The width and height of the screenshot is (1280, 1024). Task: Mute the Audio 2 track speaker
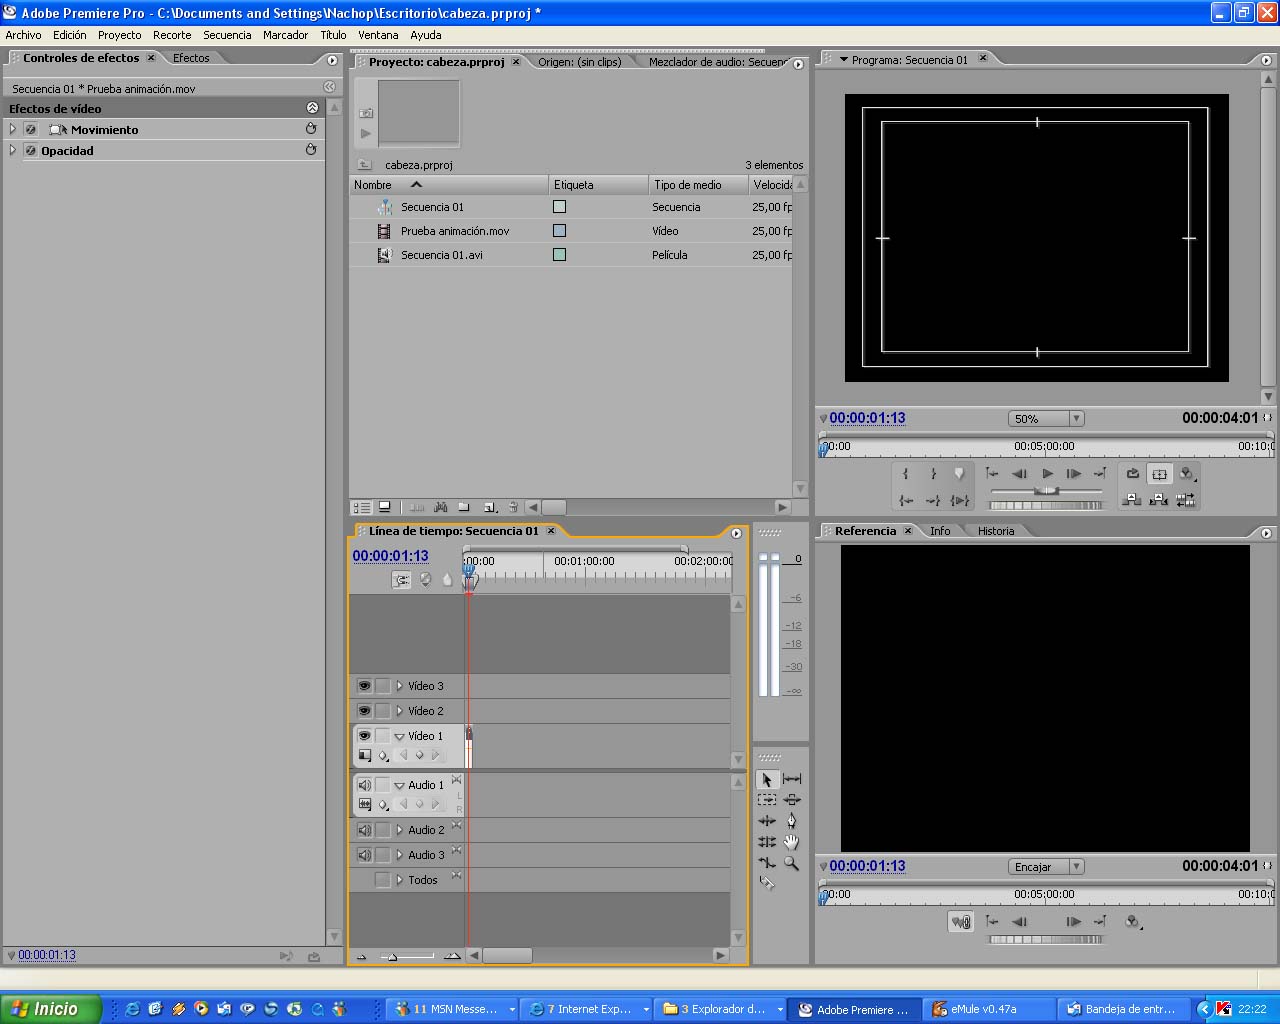(364, 830)
